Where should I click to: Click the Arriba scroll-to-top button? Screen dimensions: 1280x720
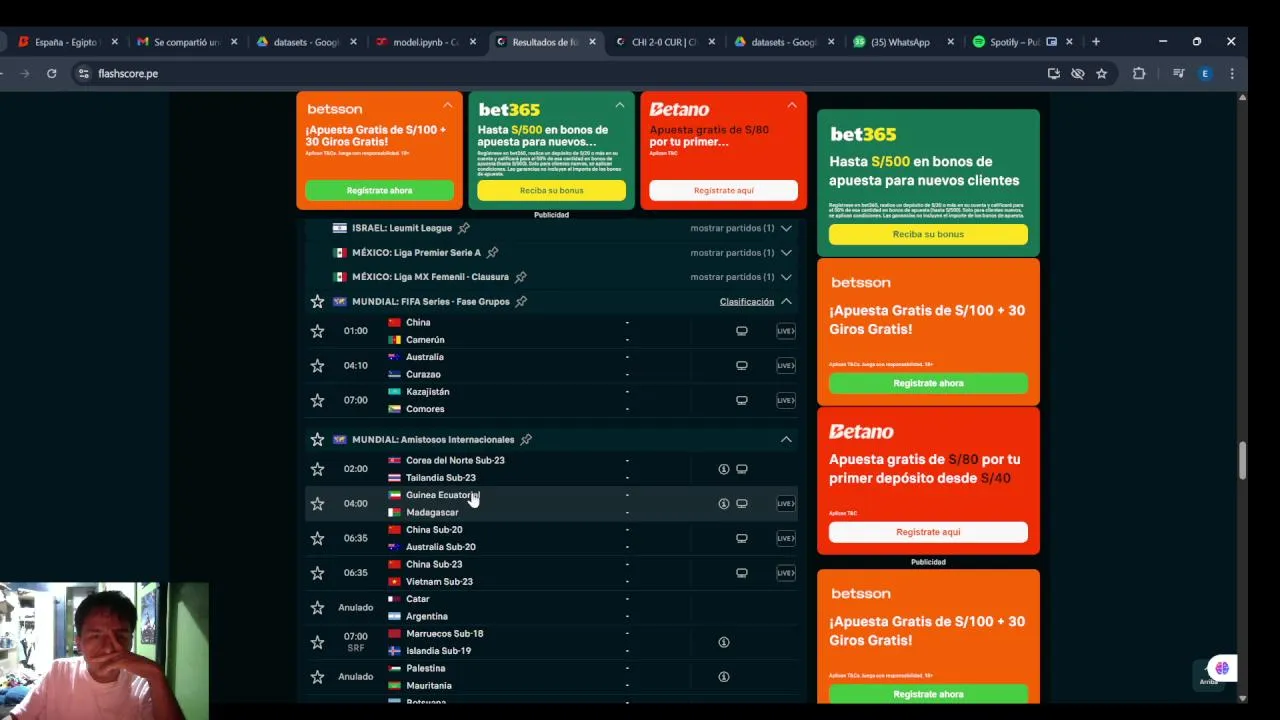[x=1209, y=674]
